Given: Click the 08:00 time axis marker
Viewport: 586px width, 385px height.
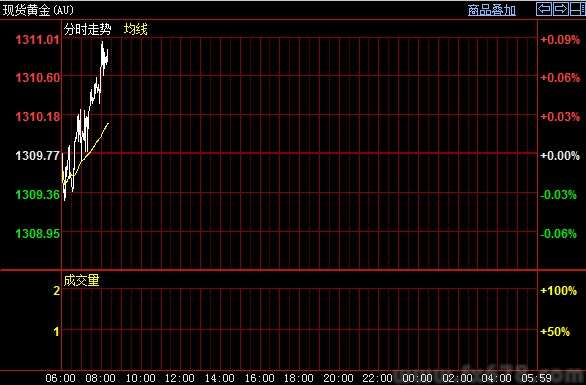Looking at the screenshot, I should (100, 378).
